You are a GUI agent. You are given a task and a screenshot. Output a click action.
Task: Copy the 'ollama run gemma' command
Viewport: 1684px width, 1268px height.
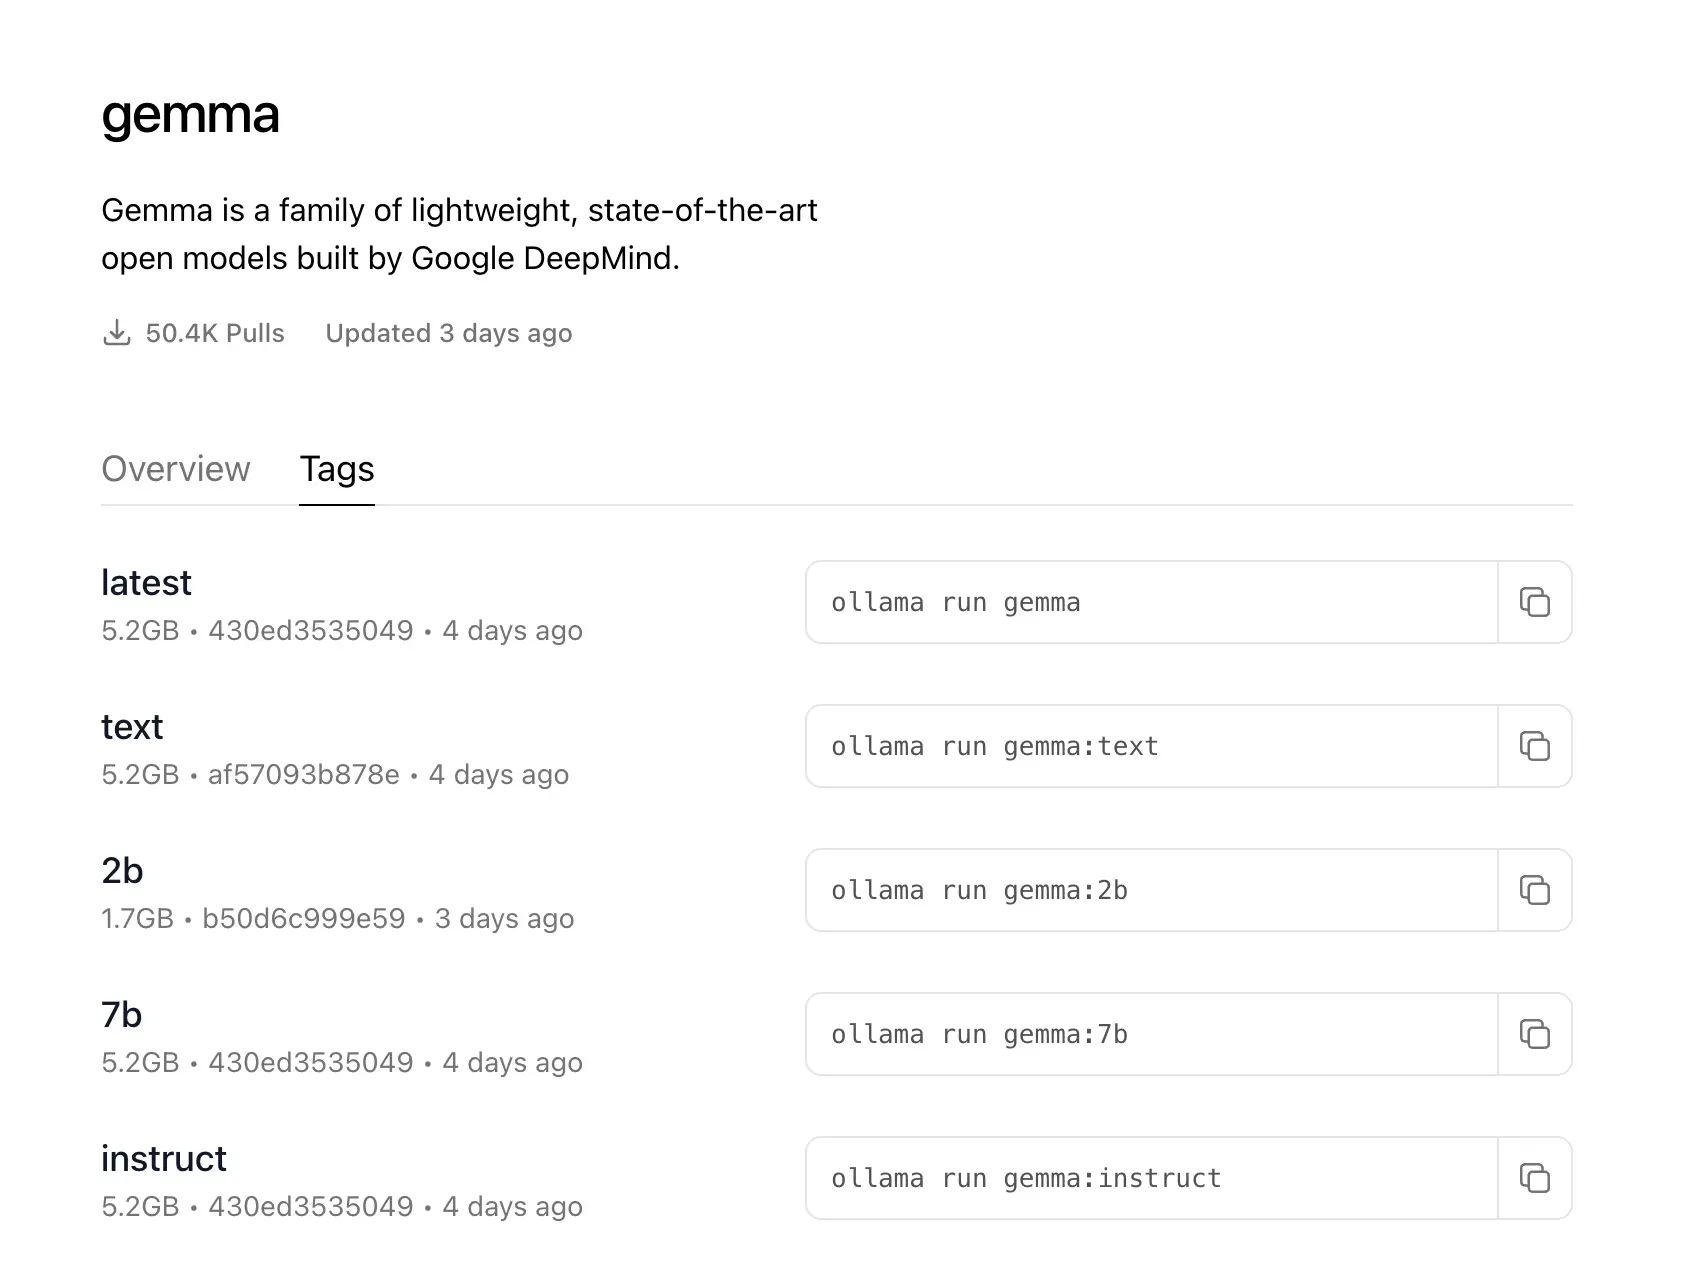point(1534,602)
